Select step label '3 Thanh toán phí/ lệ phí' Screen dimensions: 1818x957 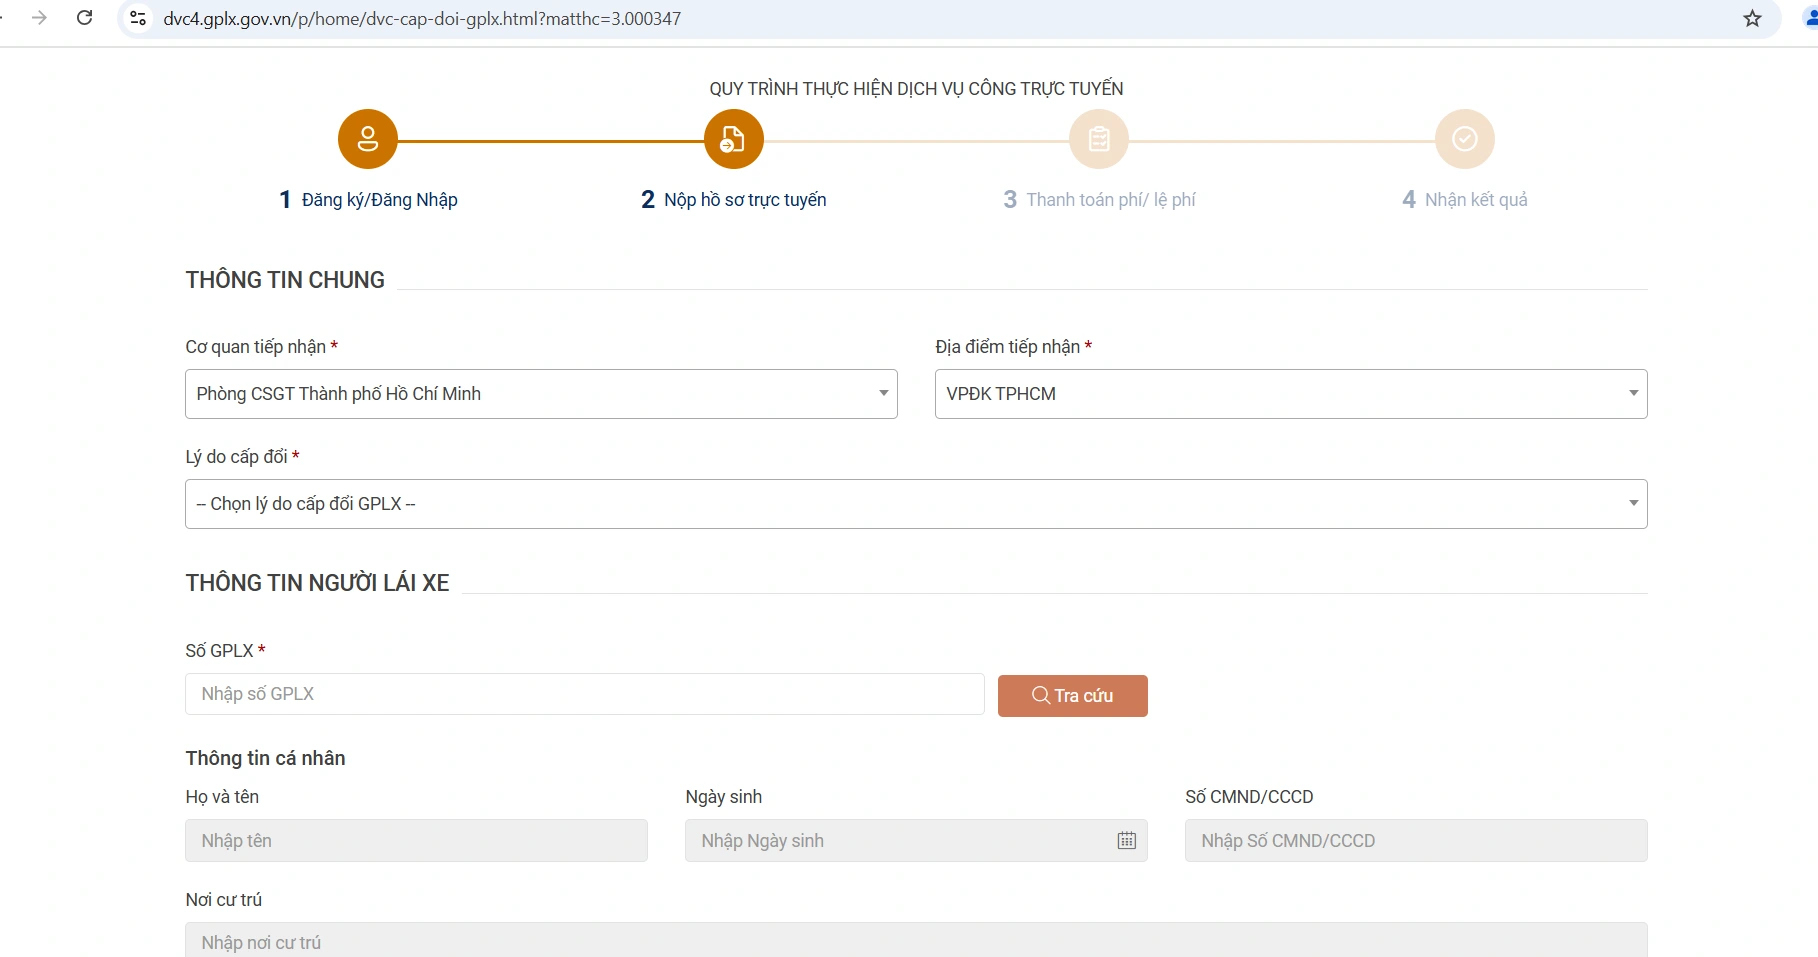click(x=1099, y=200)
